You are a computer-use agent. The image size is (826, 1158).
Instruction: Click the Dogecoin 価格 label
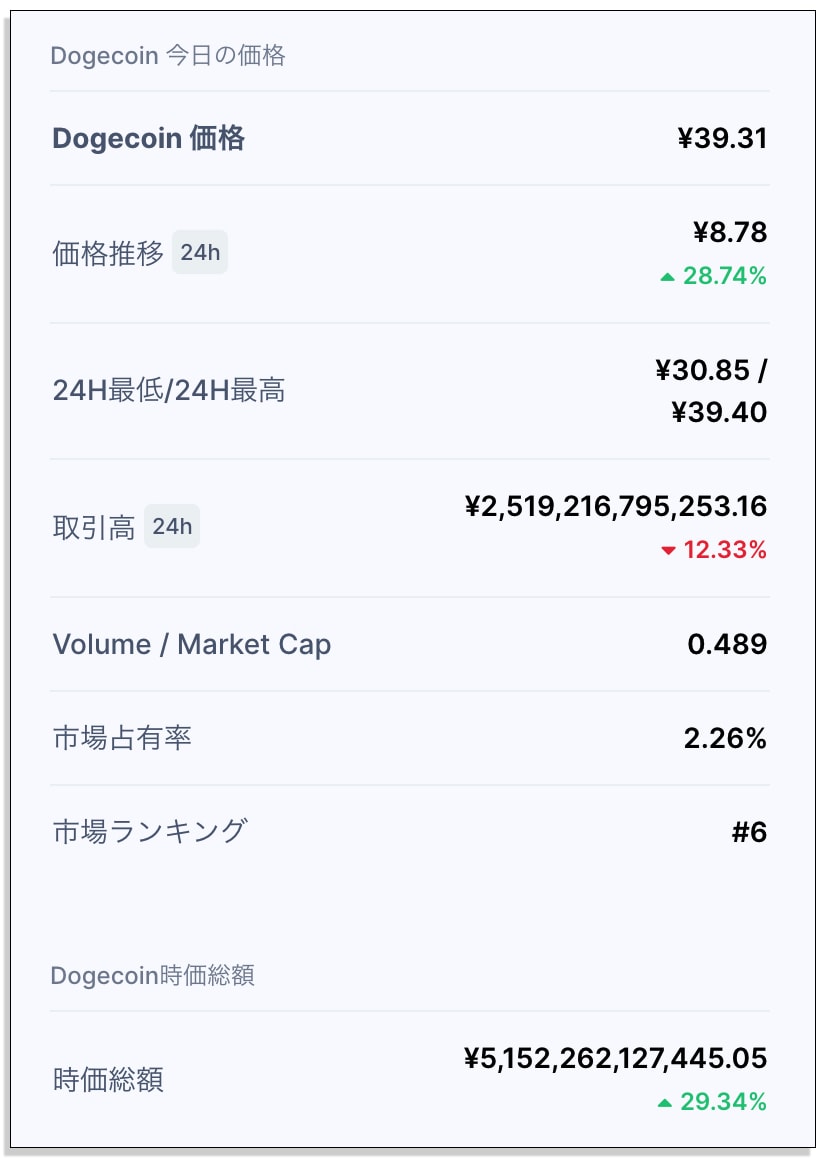tap(149, 138)
